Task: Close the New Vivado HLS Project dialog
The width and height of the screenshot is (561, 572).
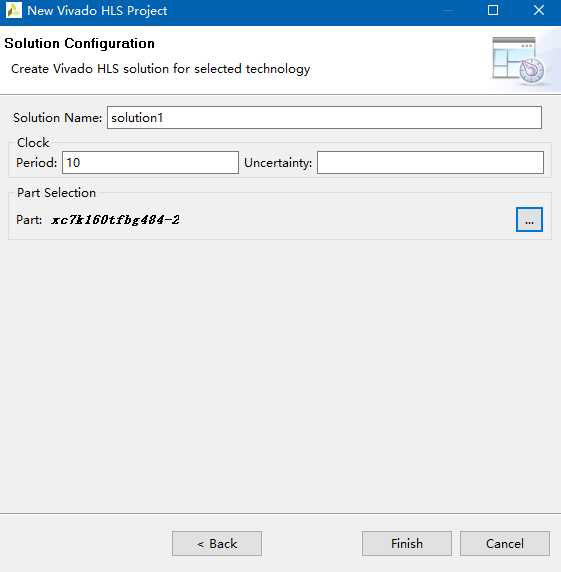Action: [x=539, y=10]
